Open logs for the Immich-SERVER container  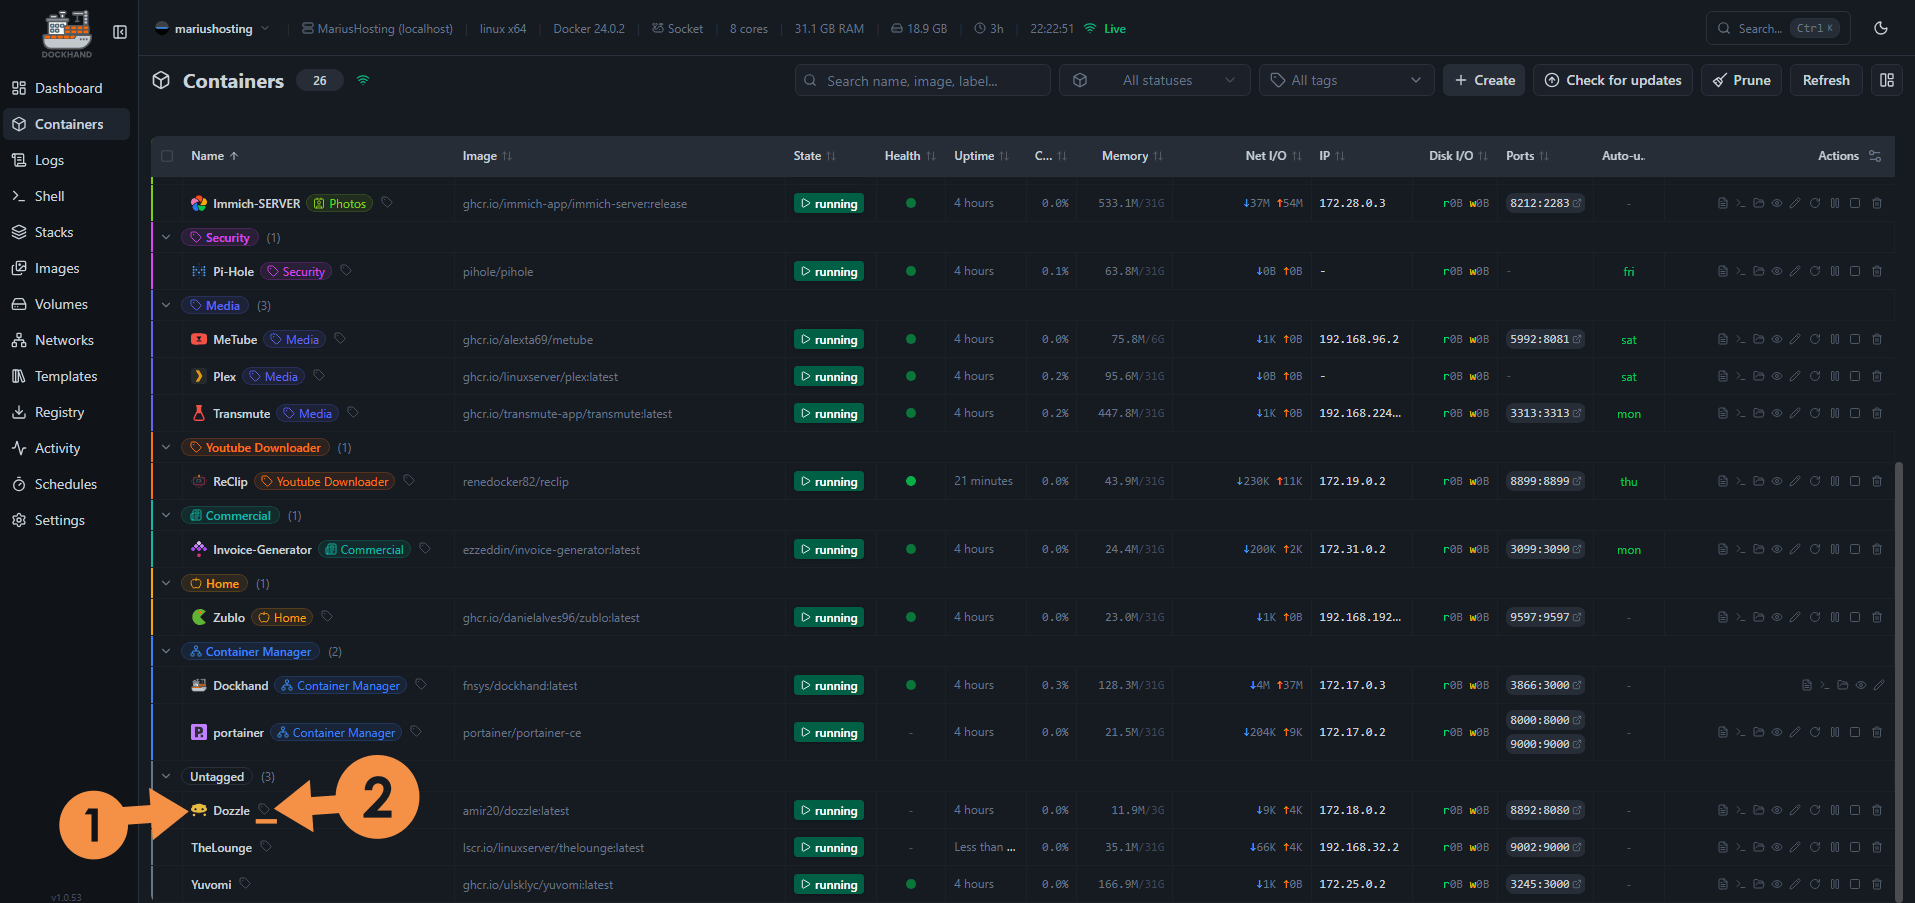tap(1722, 203)
